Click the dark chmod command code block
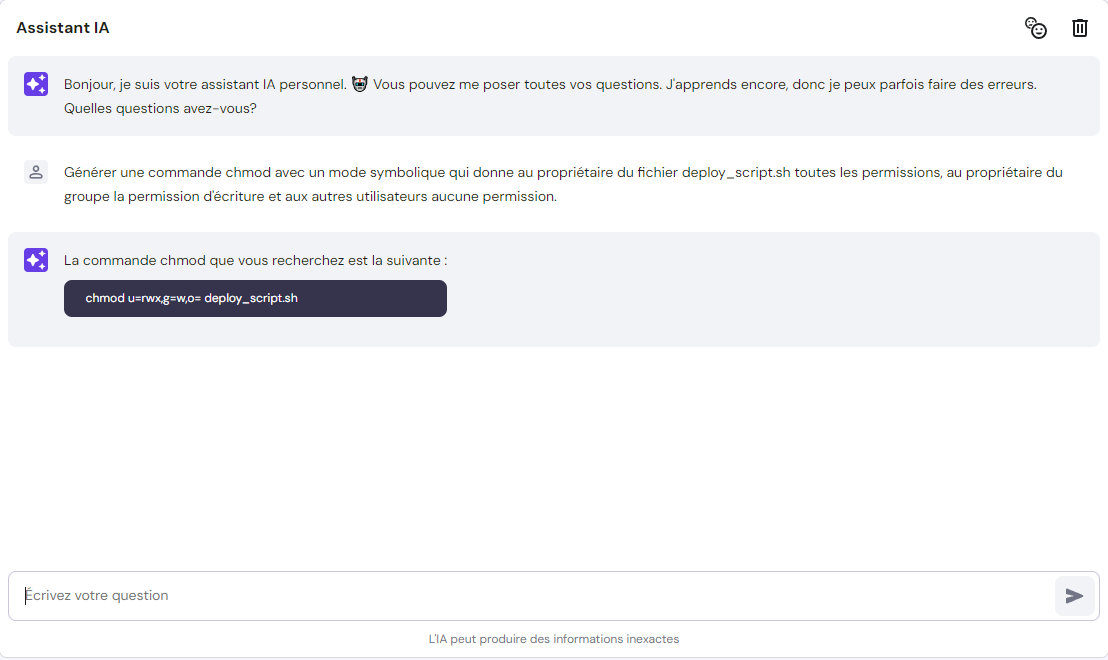This screenshot has height=660, width=1108. click(x=255, y=298)
